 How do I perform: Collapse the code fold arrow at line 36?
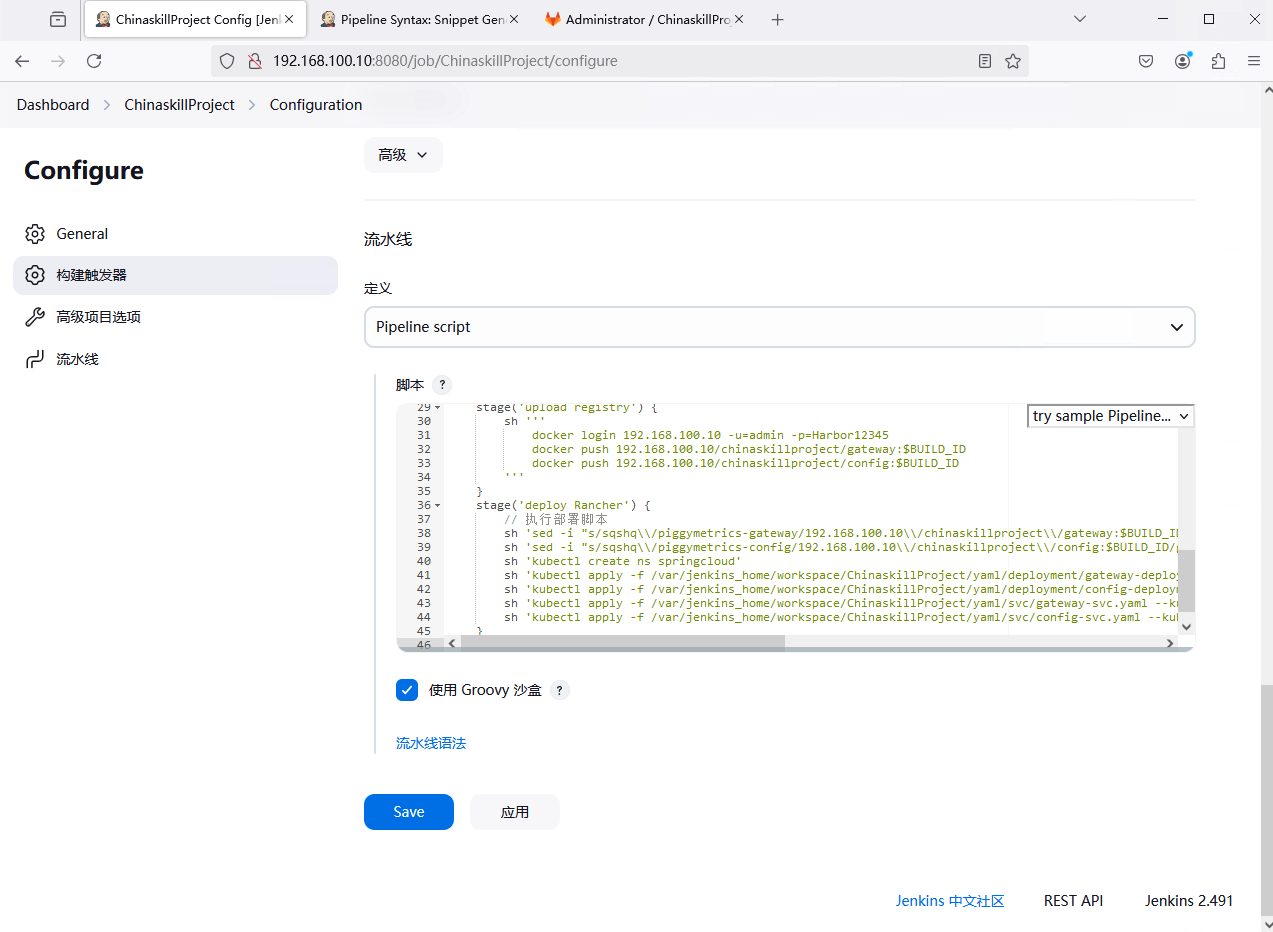coord(438,506)
